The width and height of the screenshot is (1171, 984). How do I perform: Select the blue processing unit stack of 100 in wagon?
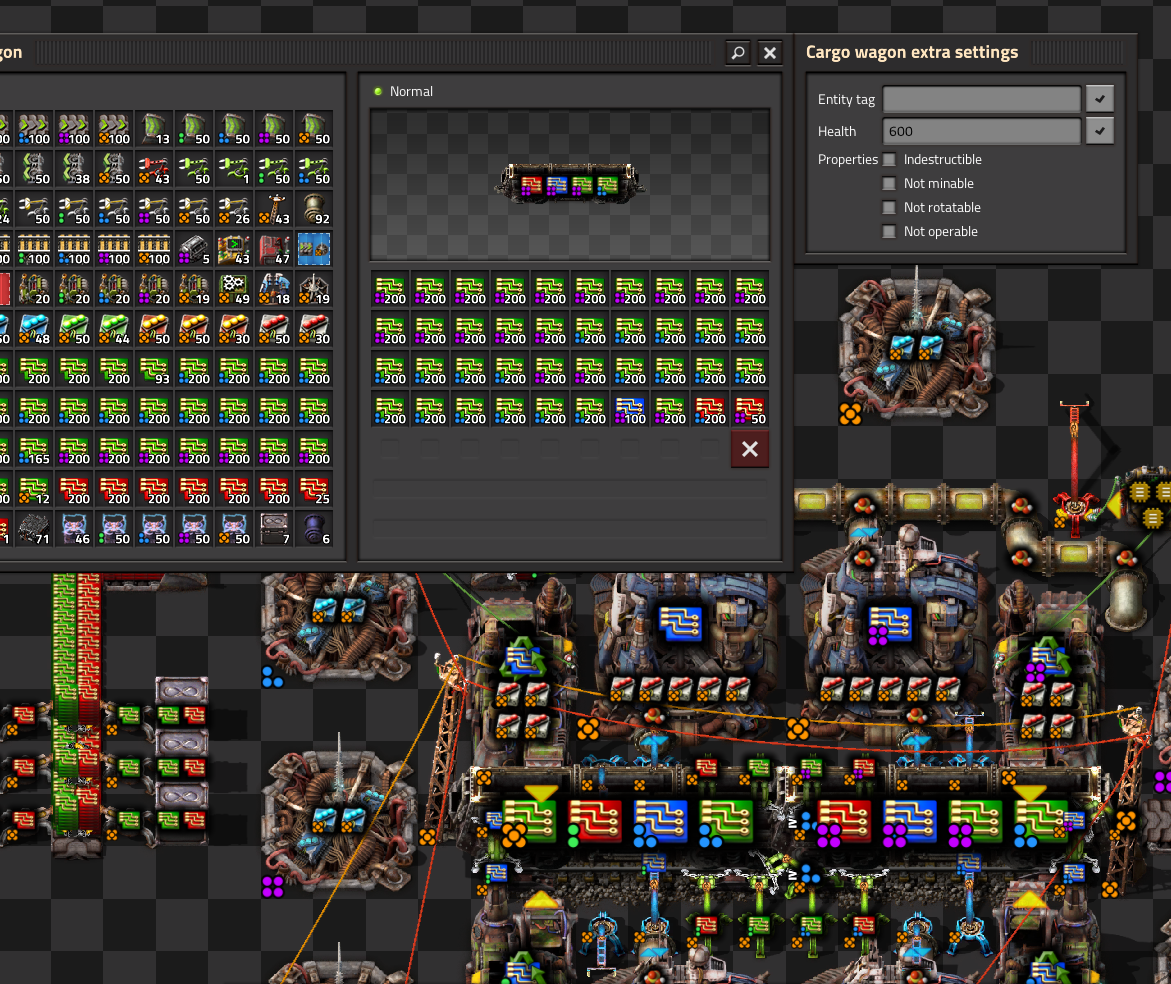[630, 410]
